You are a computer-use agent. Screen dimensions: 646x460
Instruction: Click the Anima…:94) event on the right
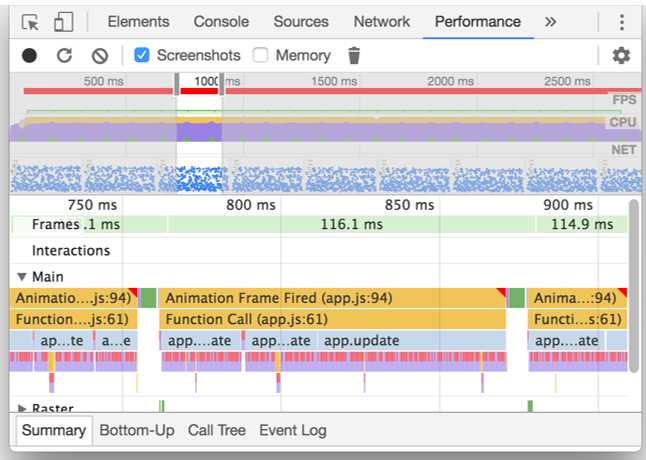[577, 298]
